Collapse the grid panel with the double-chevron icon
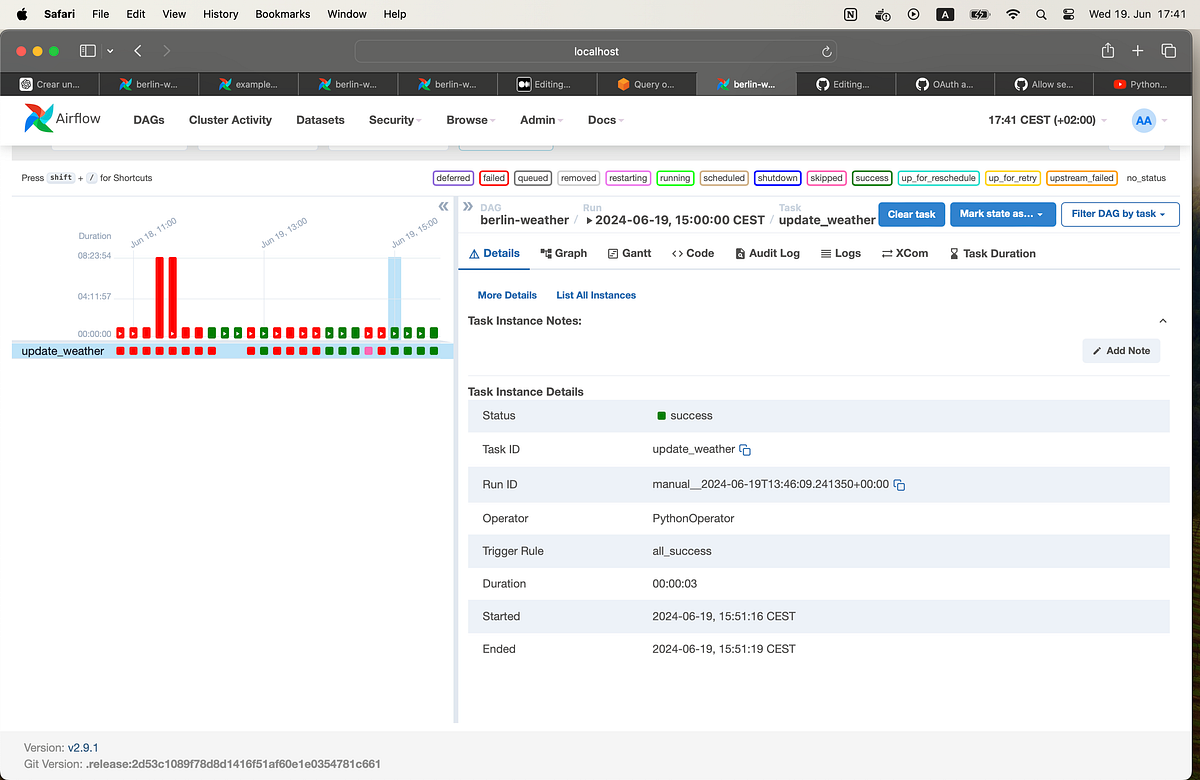This screenshot has width=1200, height=780. [443, 205]
